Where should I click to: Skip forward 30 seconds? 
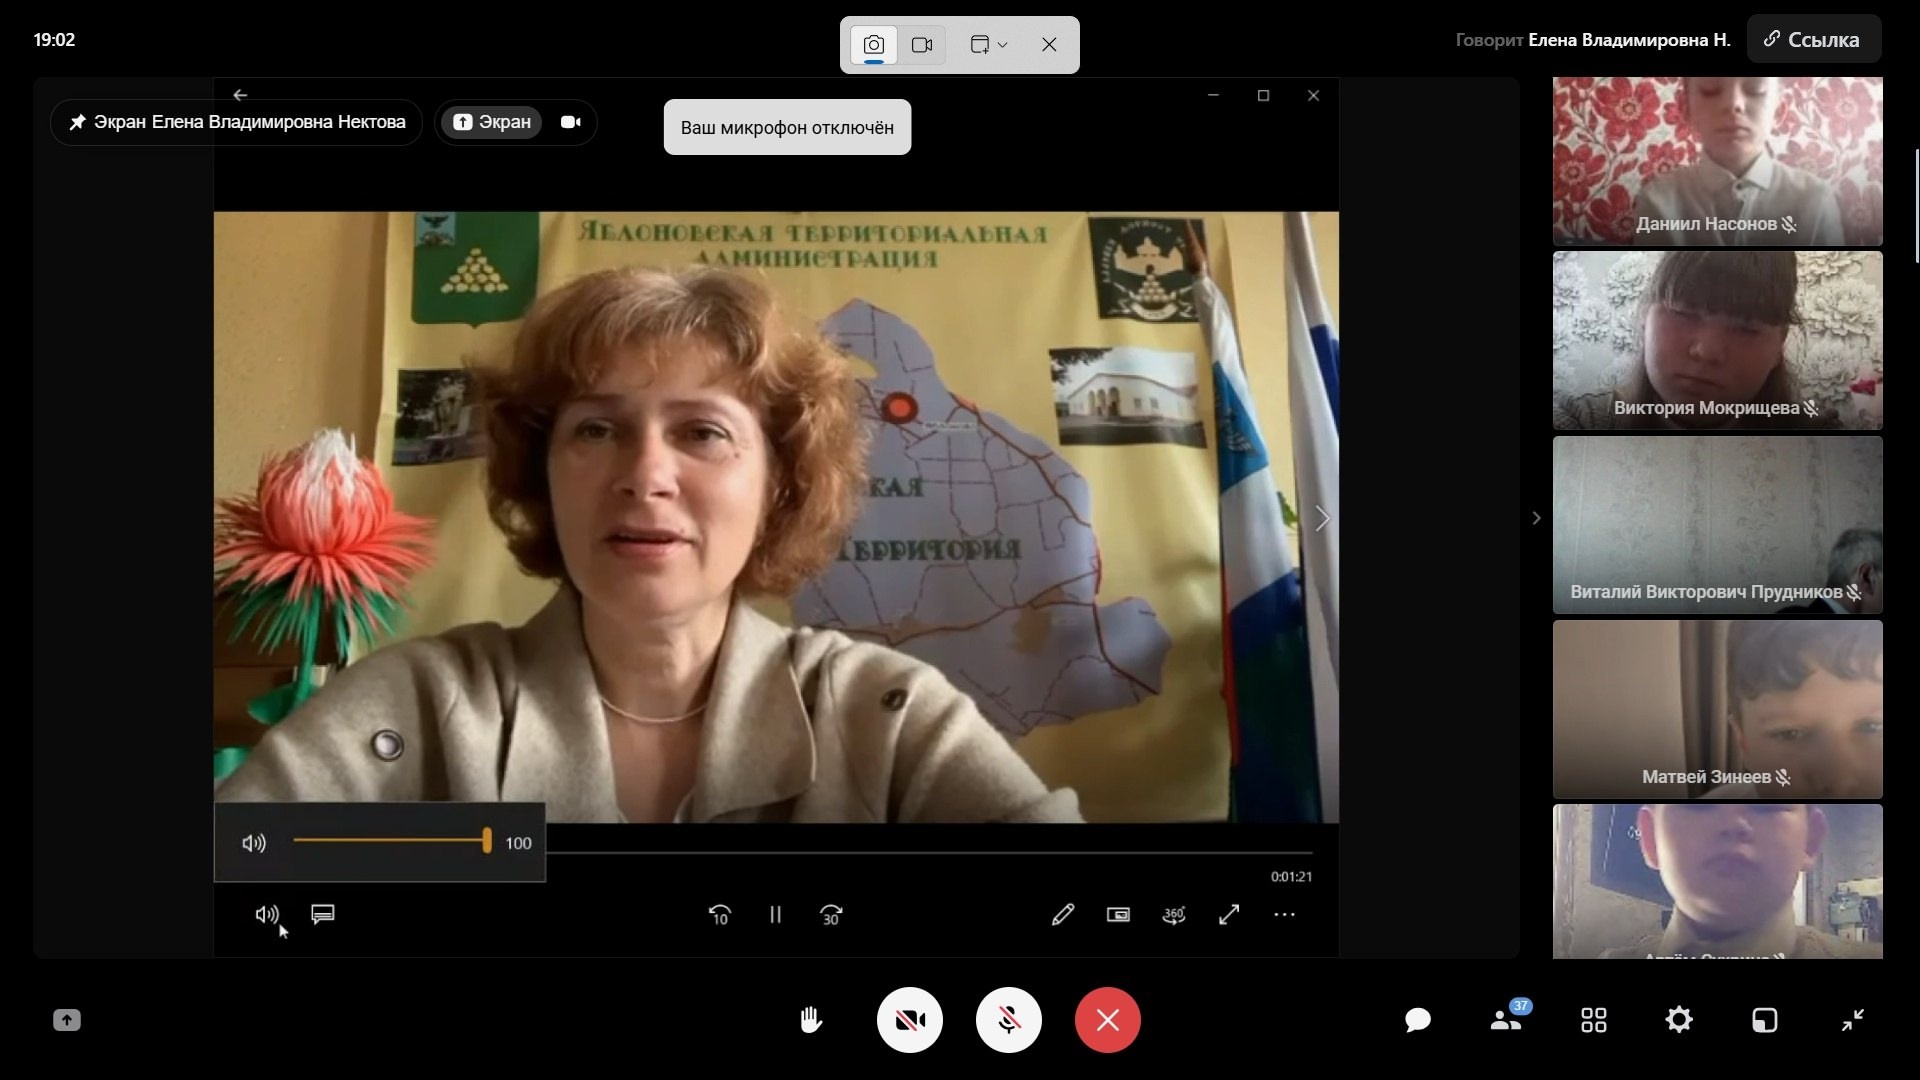pyautogui.click(x=831, y=915)
